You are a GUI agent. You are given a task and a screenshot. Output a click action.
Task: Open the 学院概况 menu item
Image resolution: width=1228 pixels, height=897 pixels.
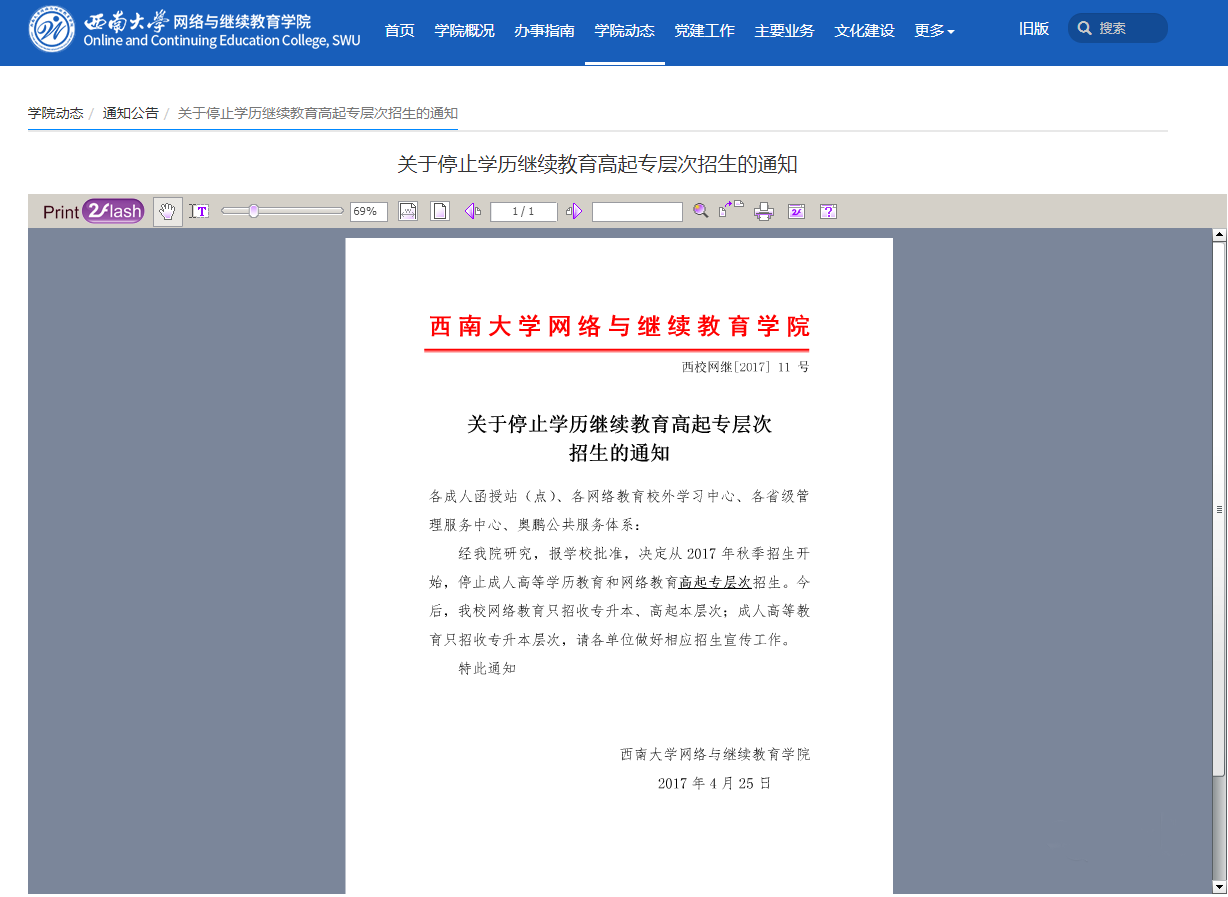tap(465, 31)
